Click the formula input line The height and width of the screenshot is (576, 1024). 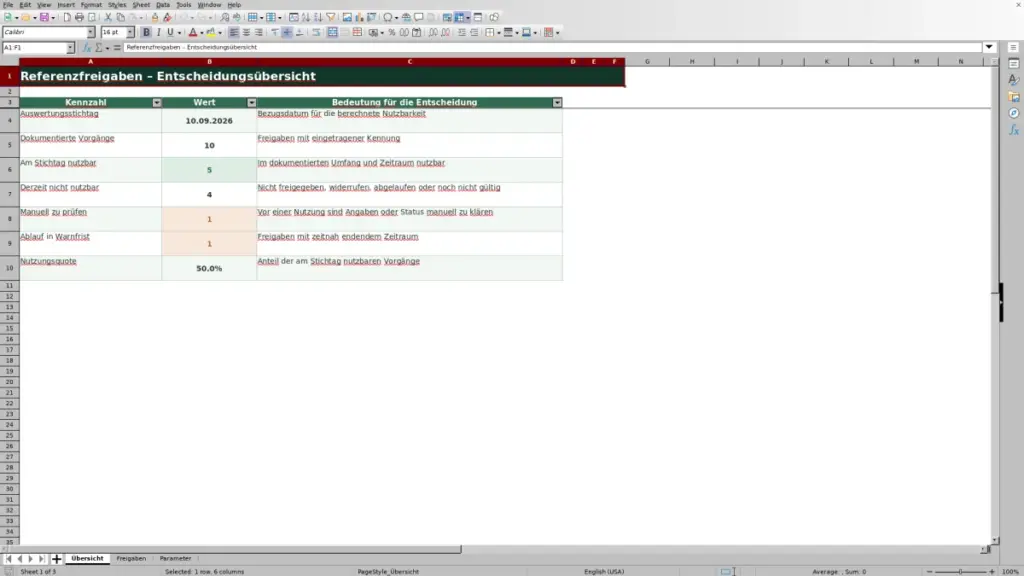tap(552, 48)
